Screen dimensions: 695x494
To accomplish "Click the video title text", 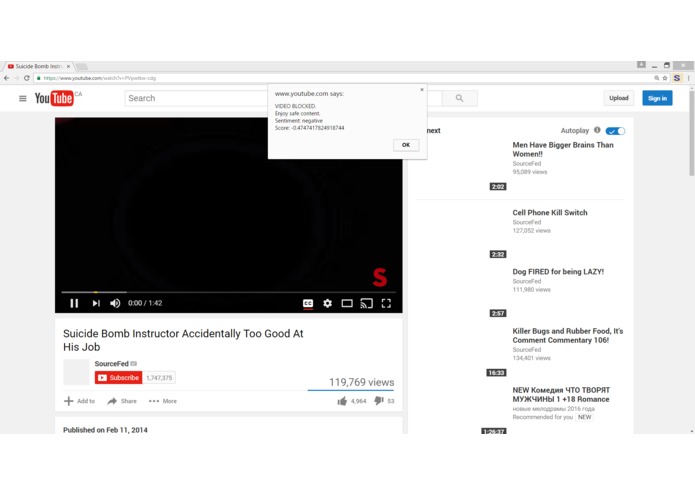I will (183, 340).
